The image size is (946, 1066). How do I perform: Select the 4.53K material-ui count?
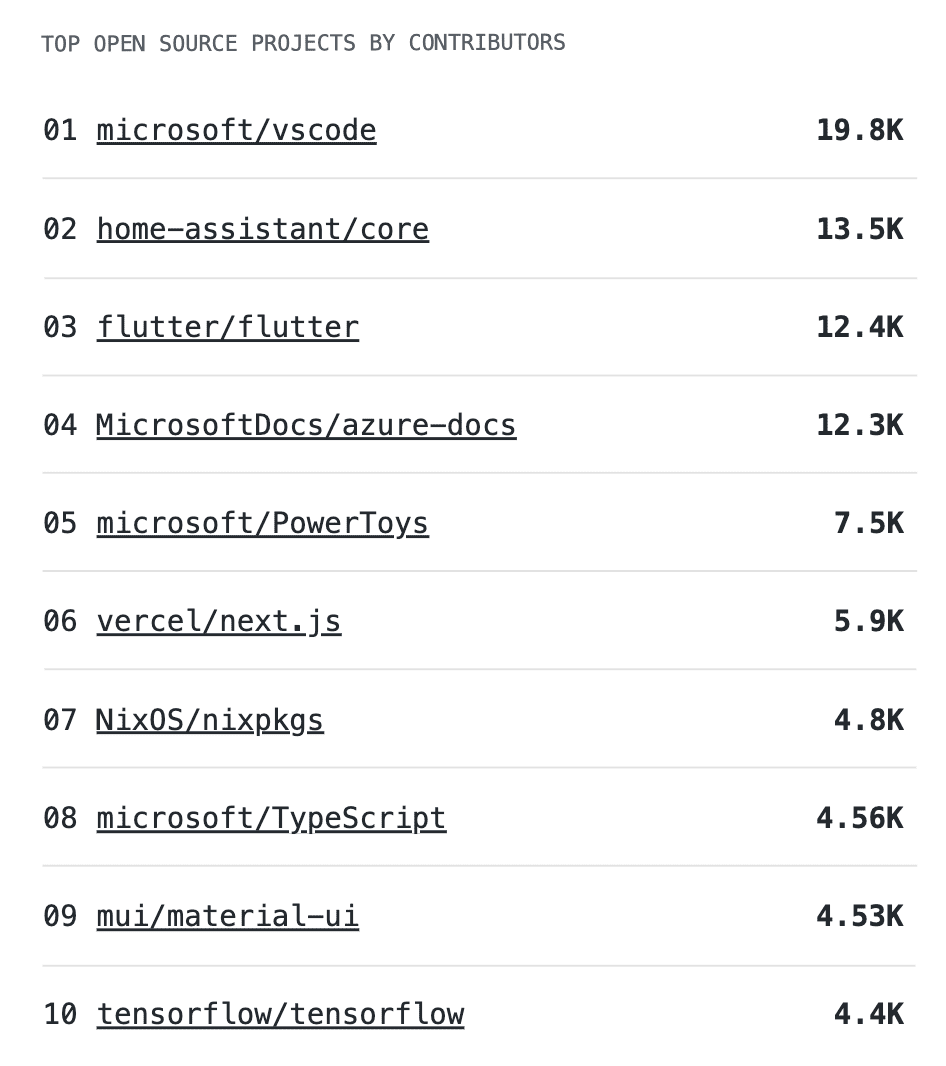(859, 916)
